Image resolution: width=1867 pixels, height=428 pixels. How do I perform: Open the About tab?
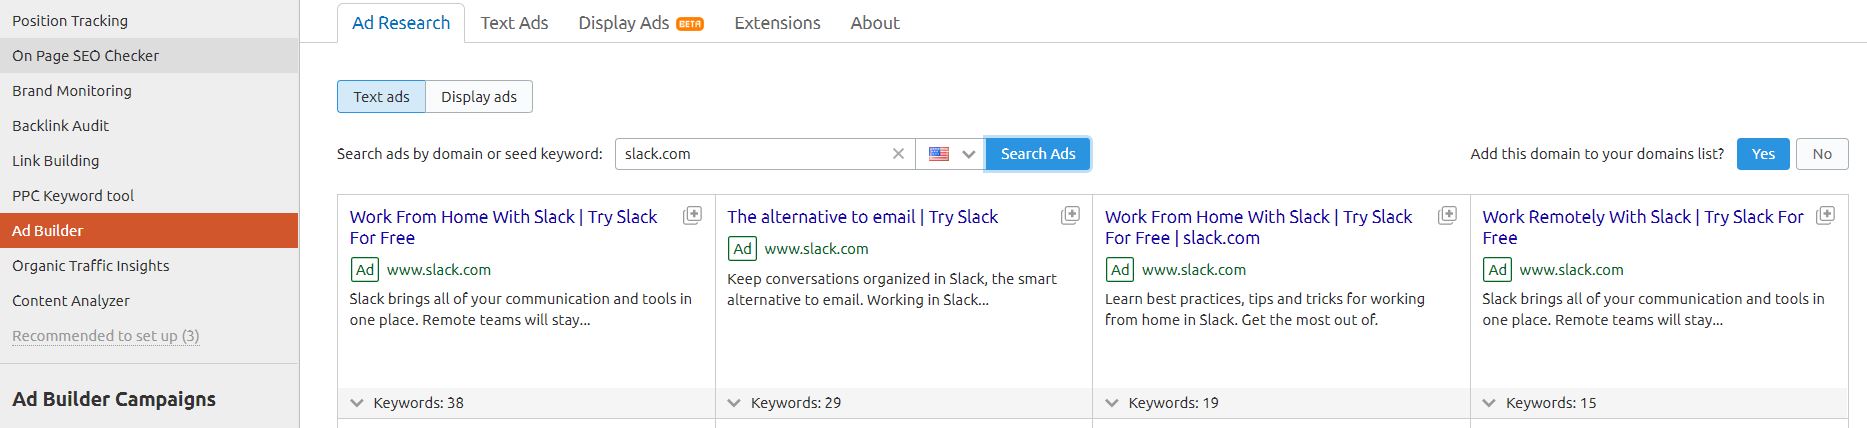pos(875,23)
